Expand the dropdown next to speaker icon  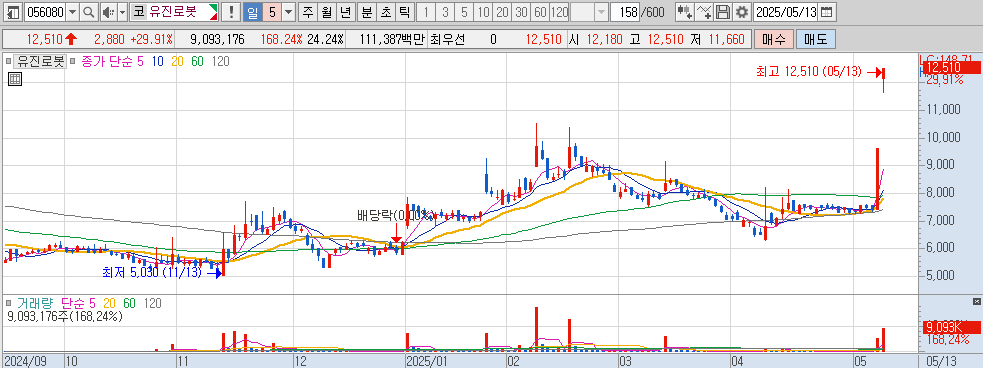[x=122, y=11]
